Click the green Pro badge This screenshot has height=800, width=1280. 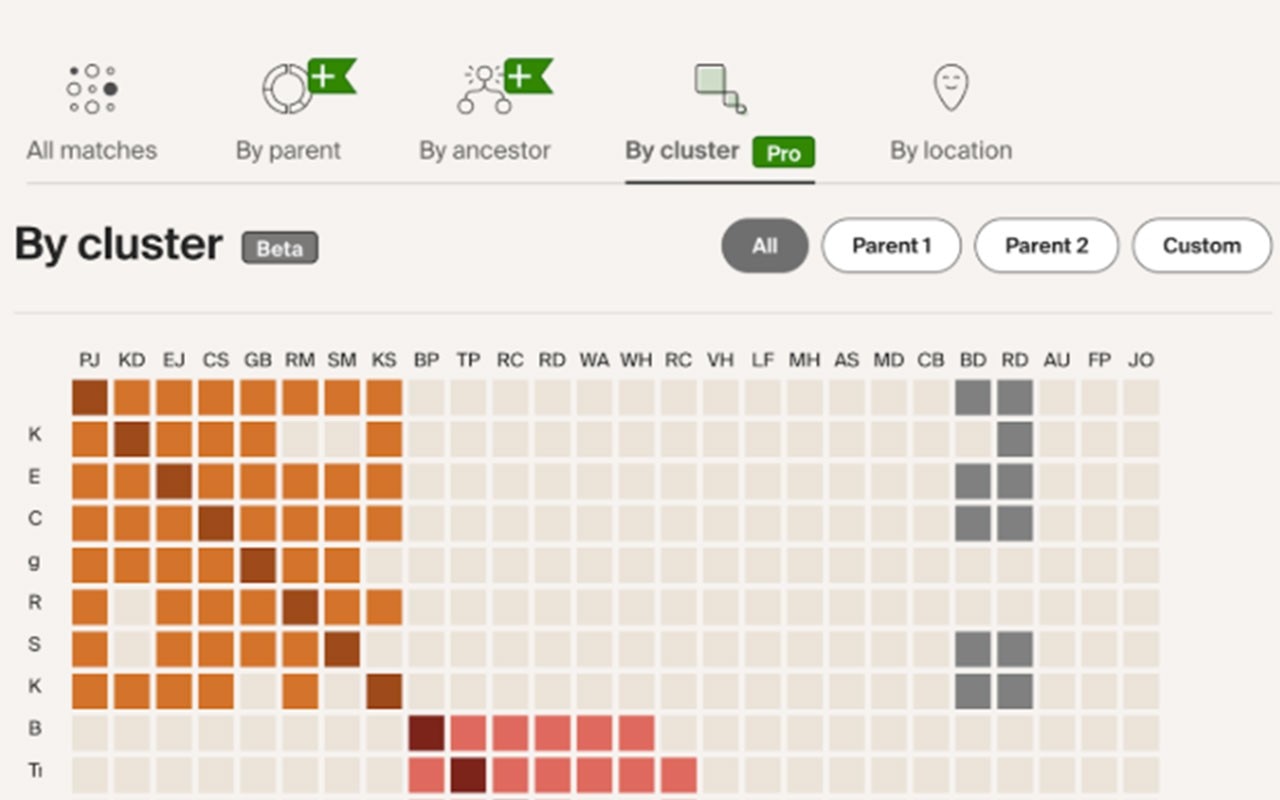pos(784,153)
